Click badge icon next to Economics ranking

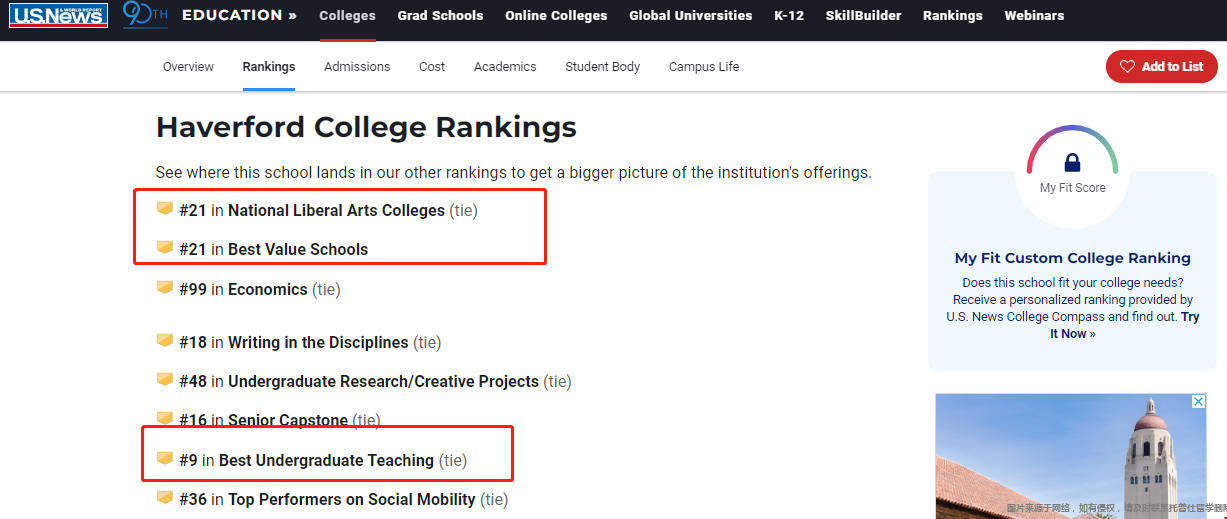click(x=165, y=288)
